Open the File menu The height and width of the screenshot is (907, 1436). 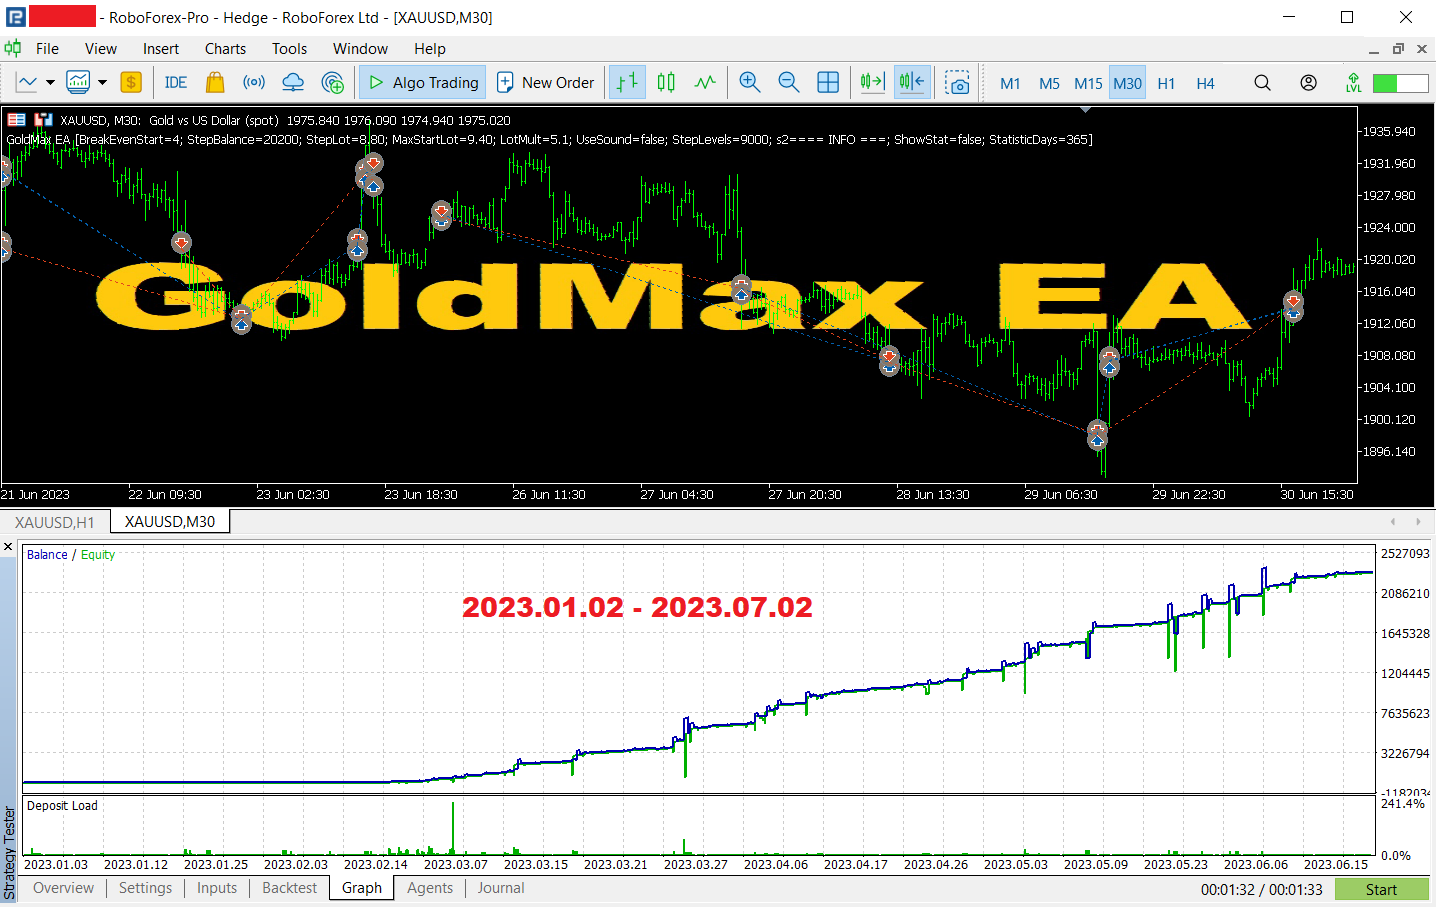47,49
